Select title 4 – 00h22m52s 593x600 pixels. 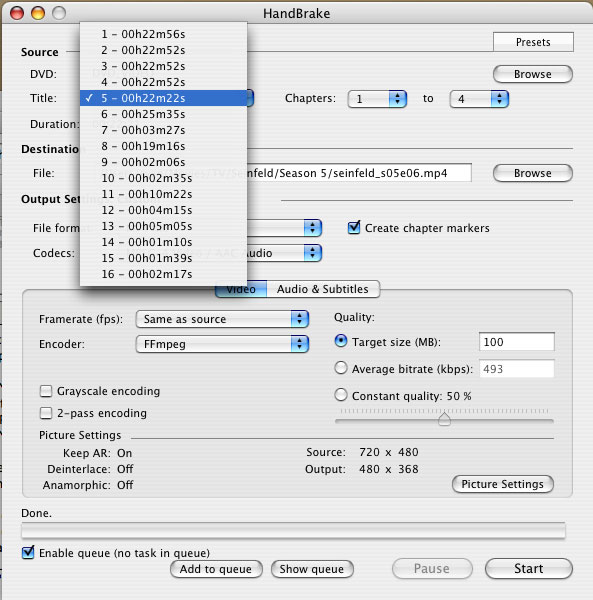tap(163, 82)
